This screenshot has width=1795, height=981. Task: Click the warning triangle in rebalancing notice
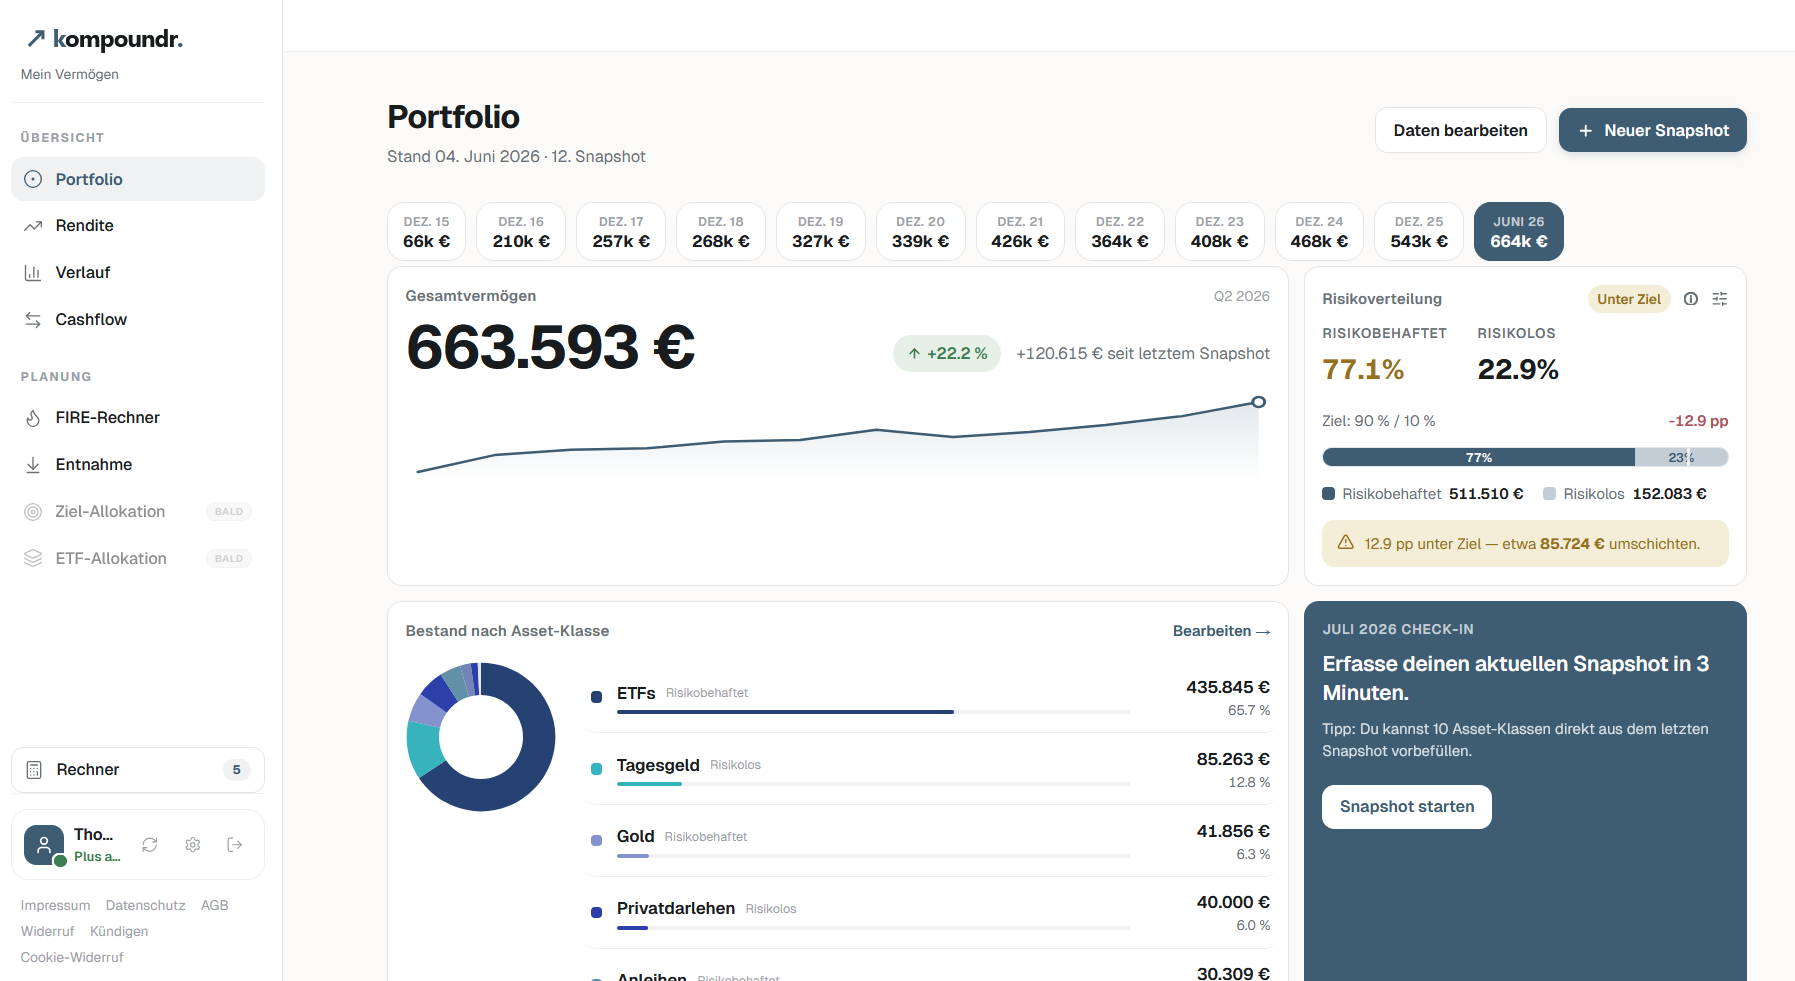click(x=1346, y=543)
